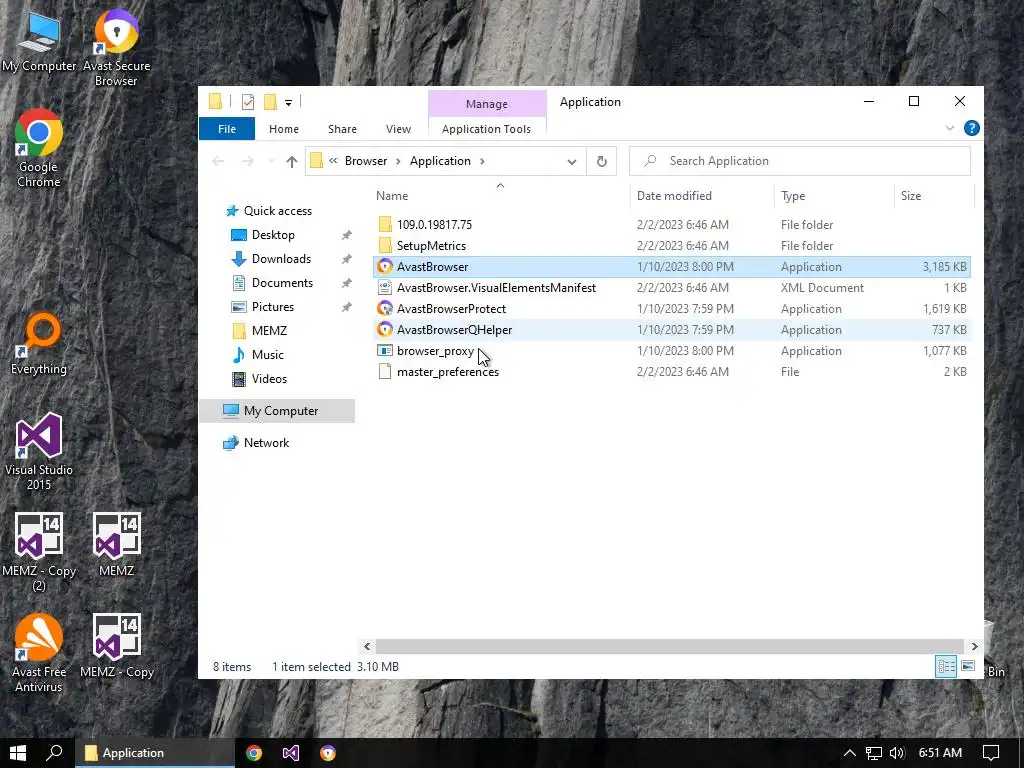This screenshot has height=768, width=1024.
Task: Open the AvastBrowser application file
Action: [x=671, y=266]
